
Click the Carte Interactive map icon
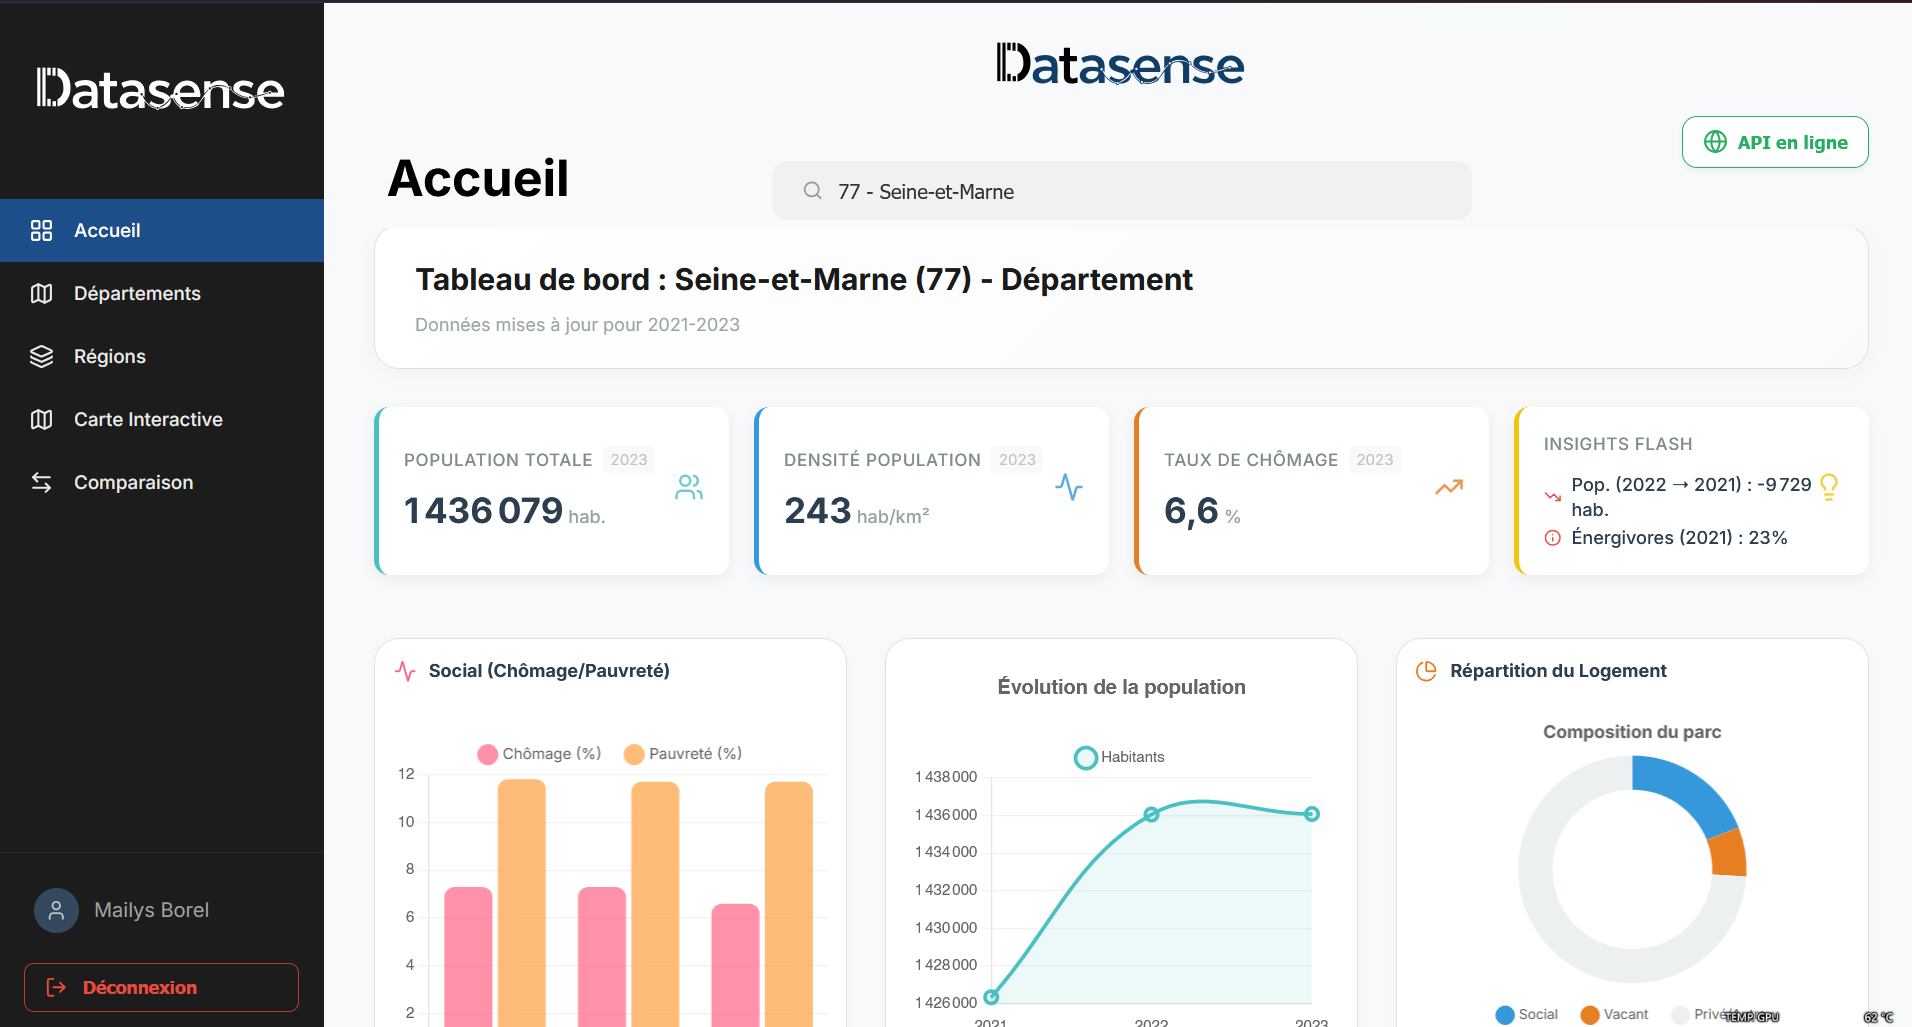(41, 420)
